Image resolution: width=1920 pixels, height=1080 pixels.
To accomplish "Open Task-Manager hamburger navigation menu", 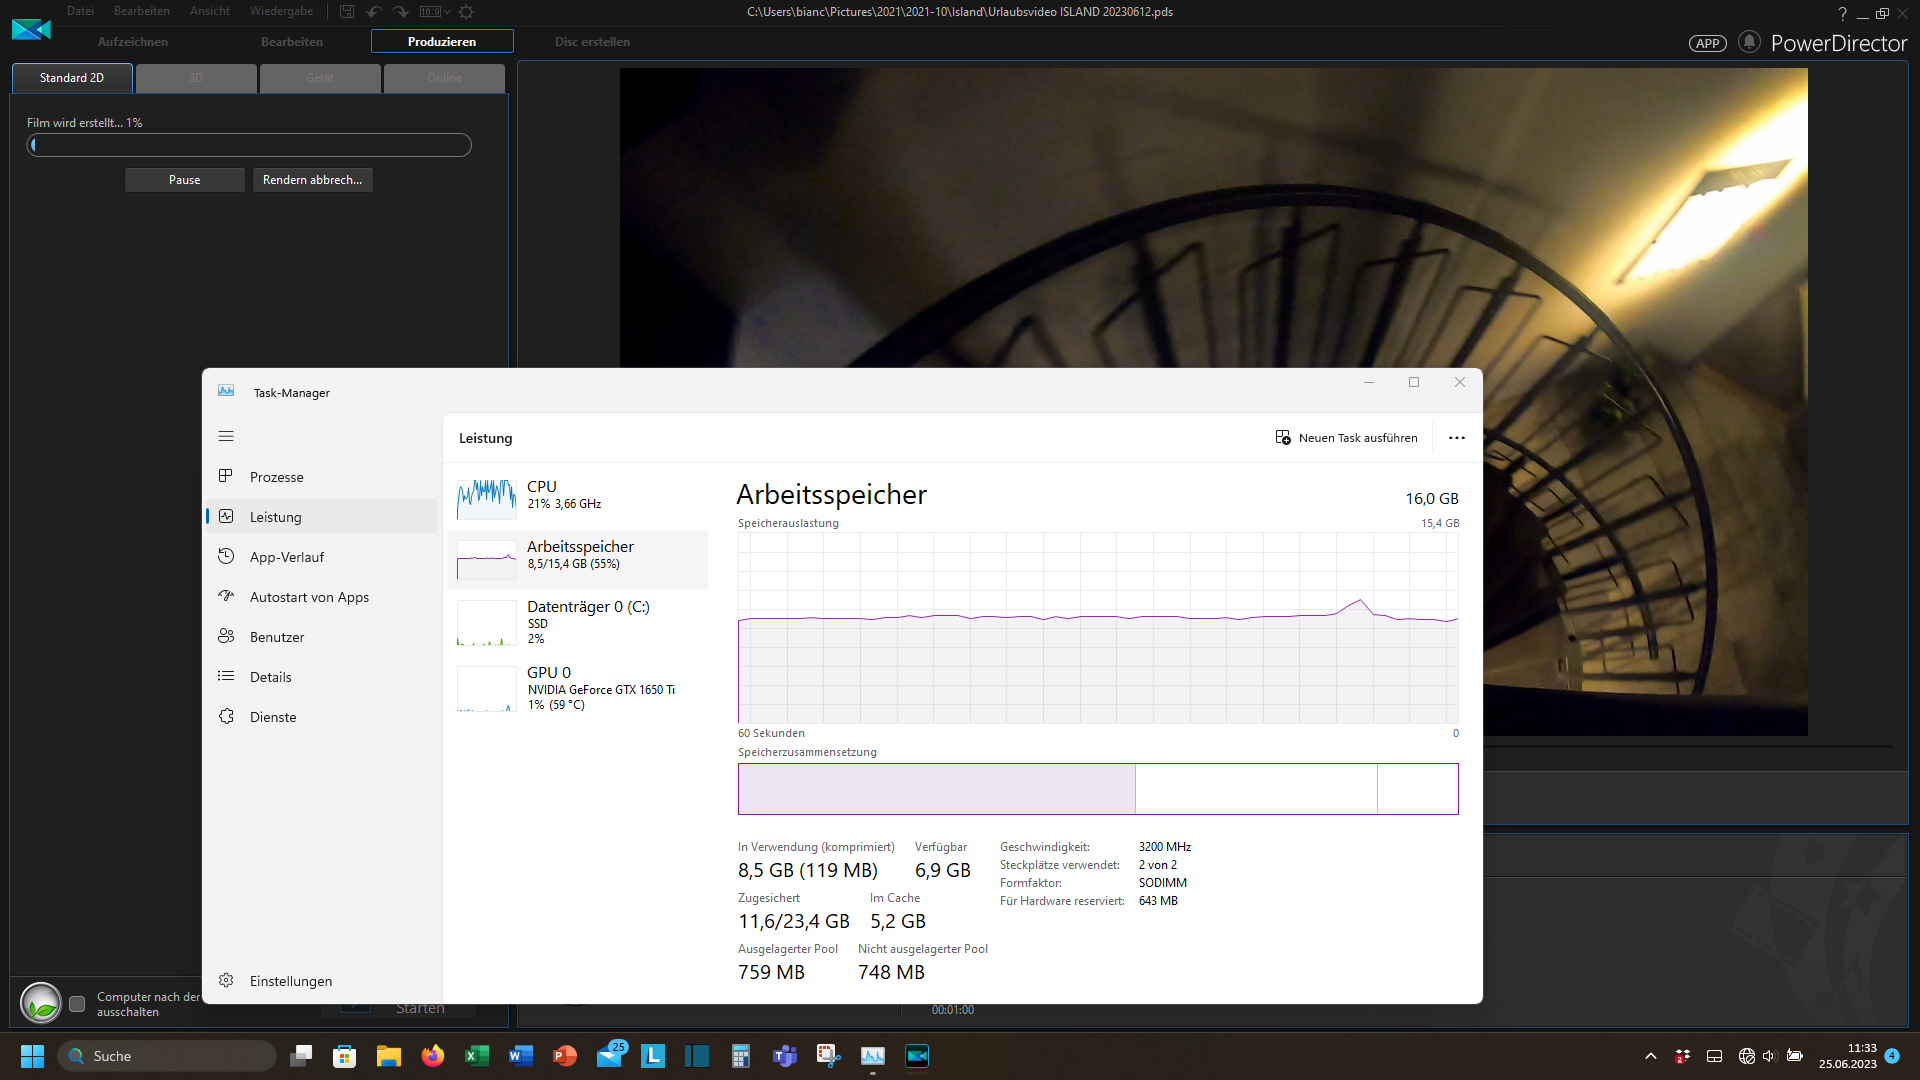I will (226, 436).
